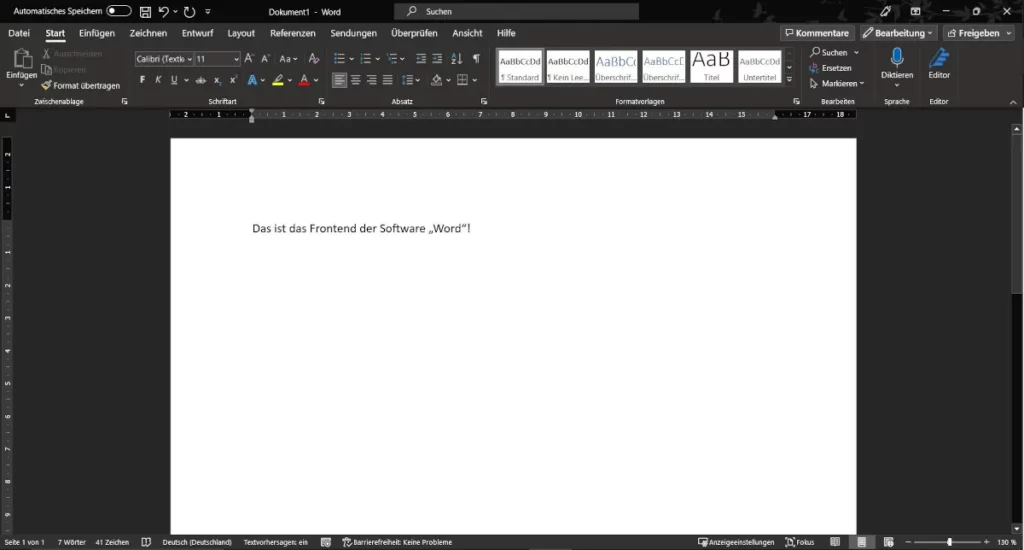Screen dimensions: 1024x550
Task: Apply superscript formatting
Action: point(233,80)
